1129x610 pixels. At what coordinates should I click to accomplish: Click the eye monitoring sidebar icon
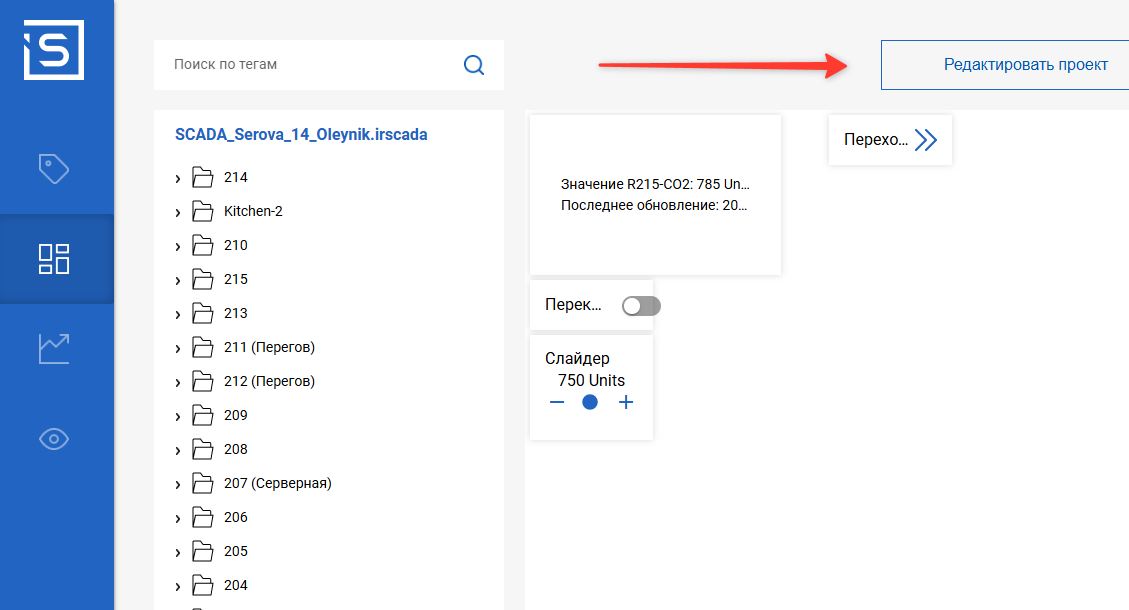[x=54, y=439]
